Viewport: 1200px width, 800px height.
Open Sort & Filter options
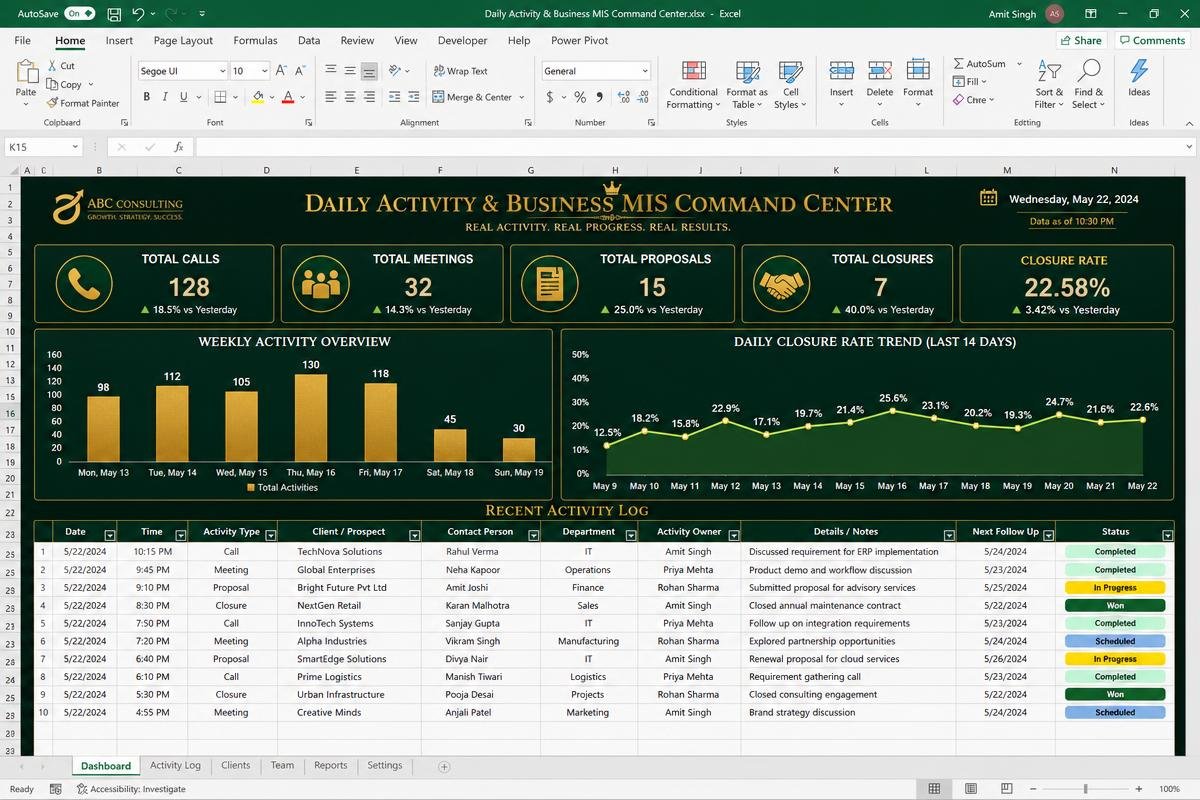1049,85
